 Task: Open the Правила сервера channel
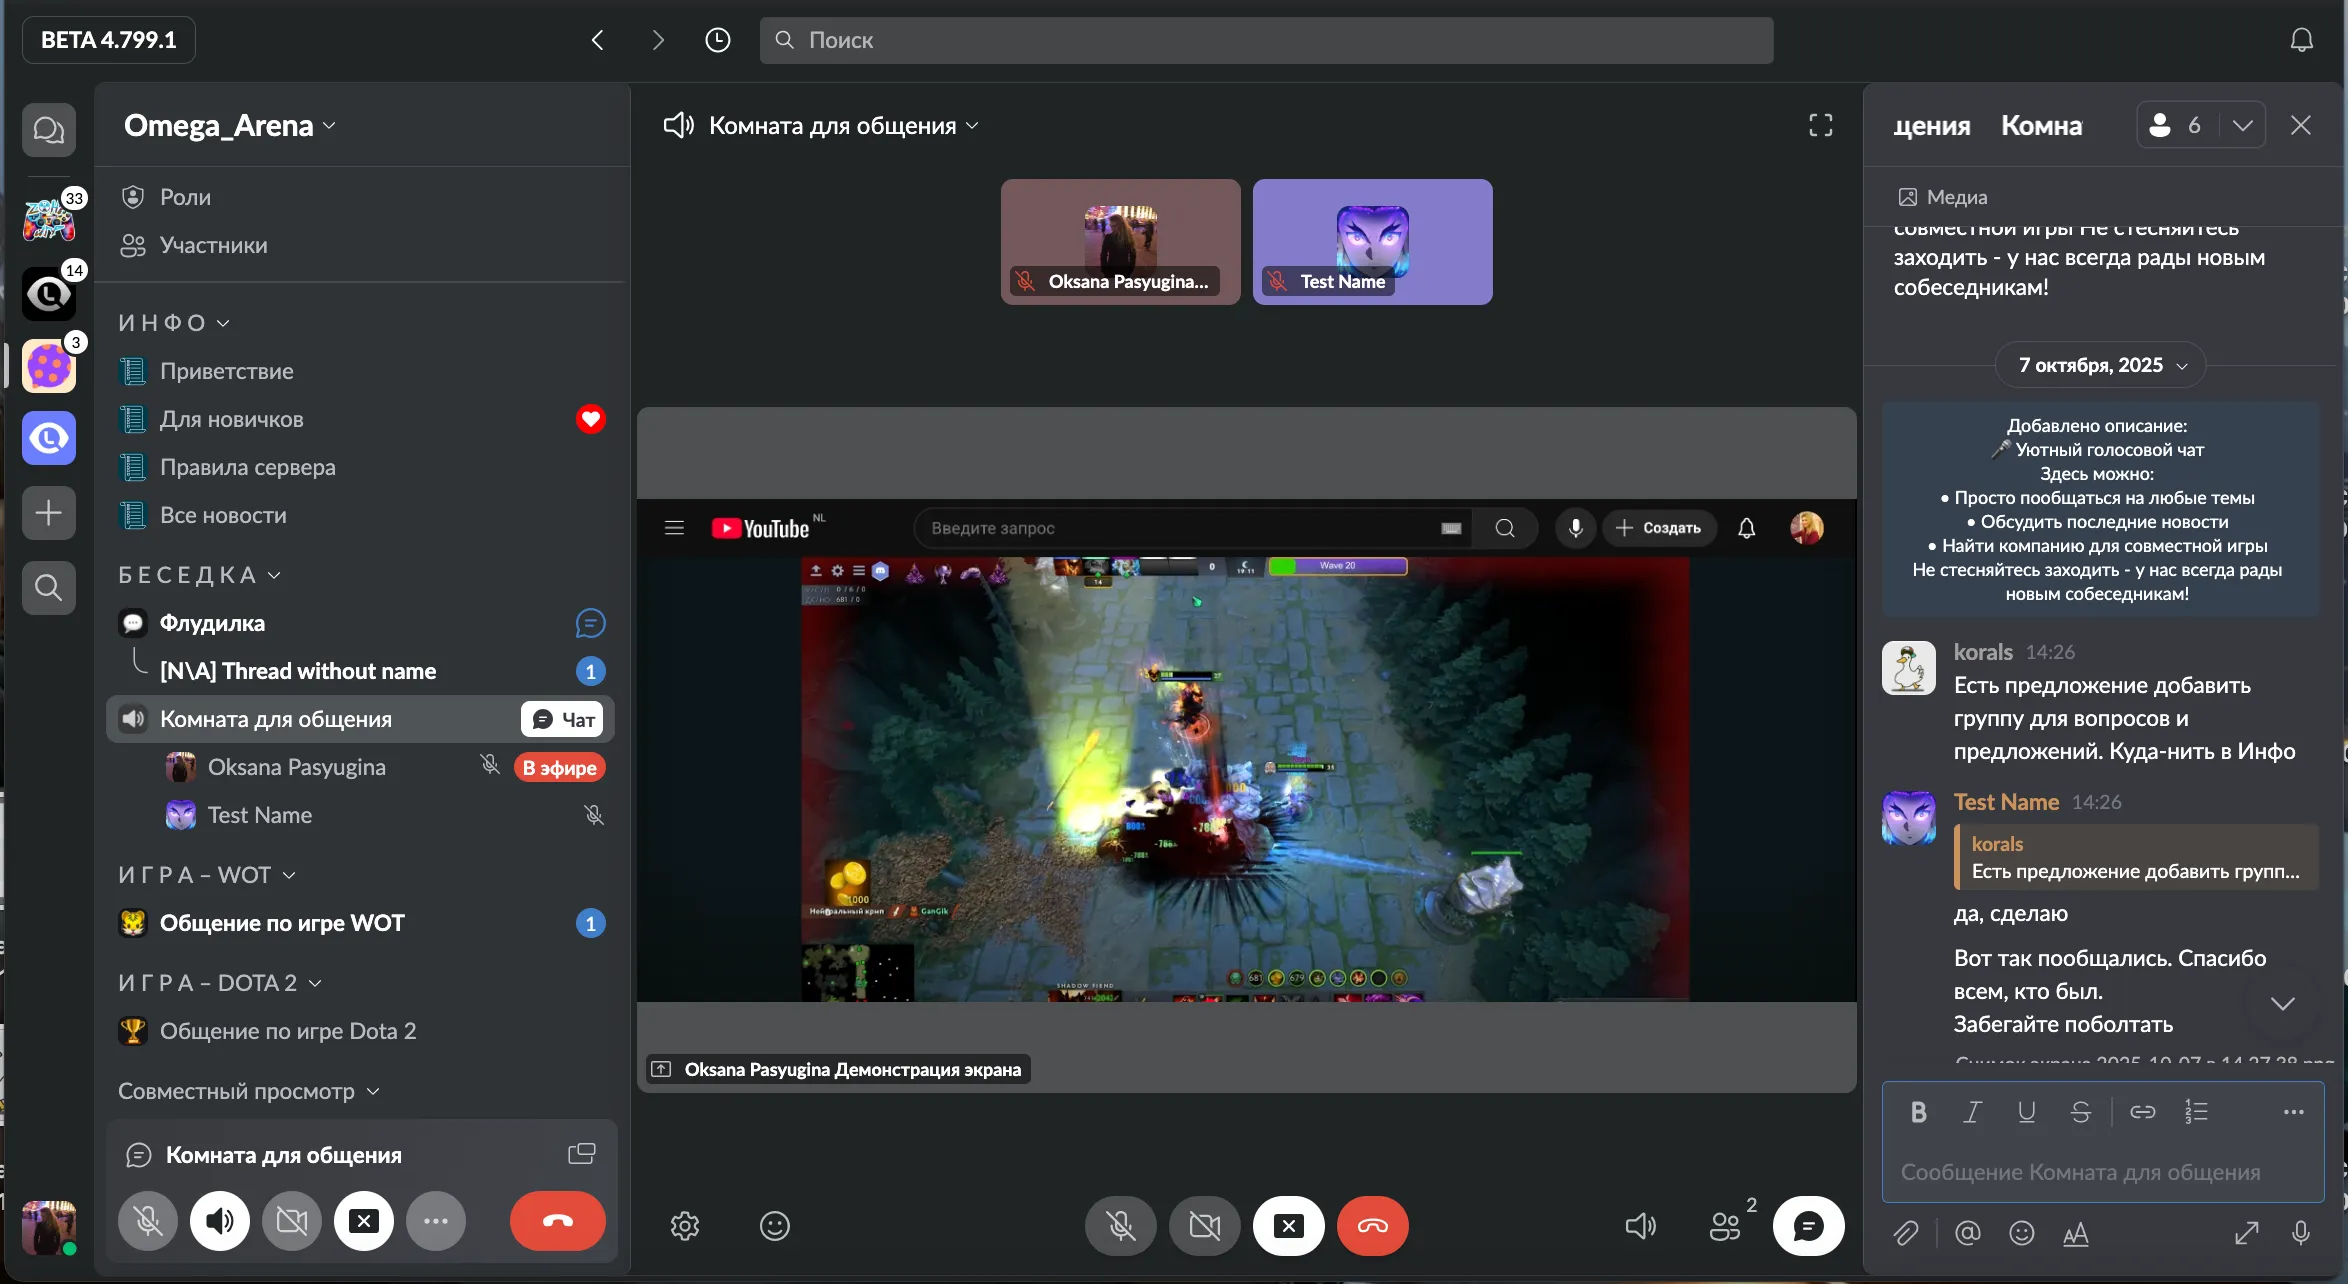(247, 467)
